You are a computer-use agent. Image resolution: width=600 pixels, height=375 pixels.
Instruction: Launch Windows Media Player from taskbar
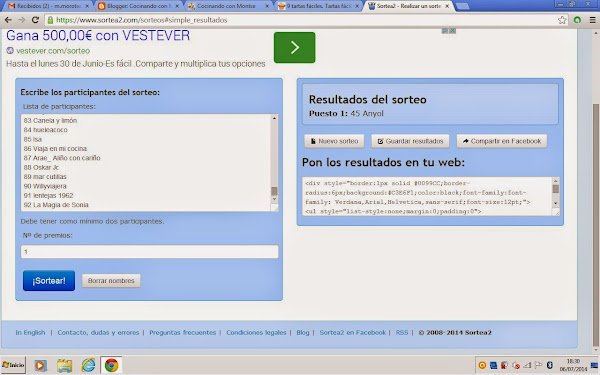pos(40,365)
